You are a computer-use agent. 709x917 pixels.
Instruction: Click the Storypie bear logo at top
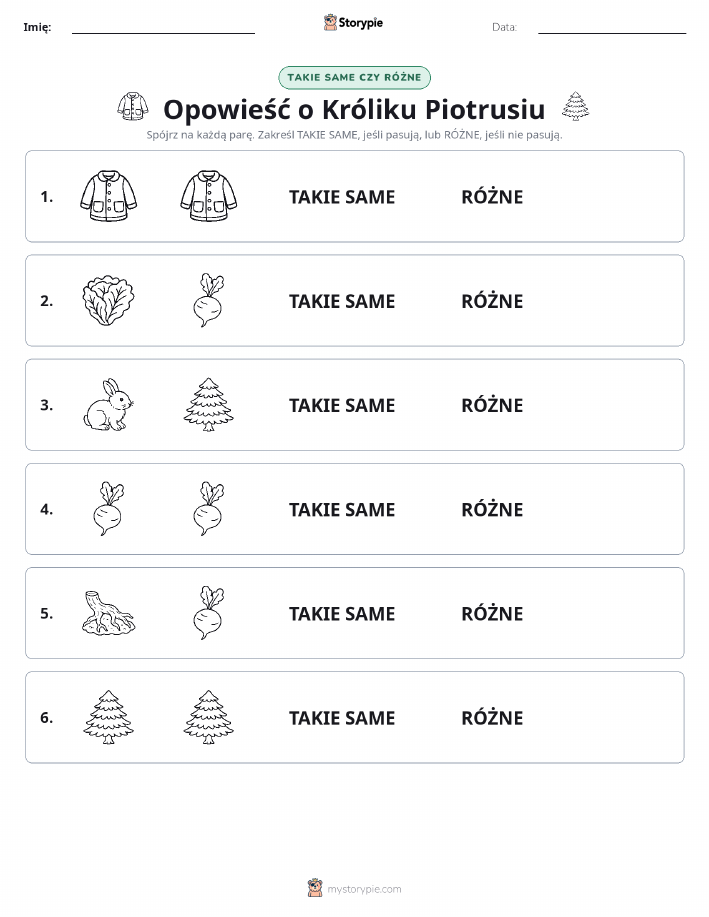coord(353,23)
